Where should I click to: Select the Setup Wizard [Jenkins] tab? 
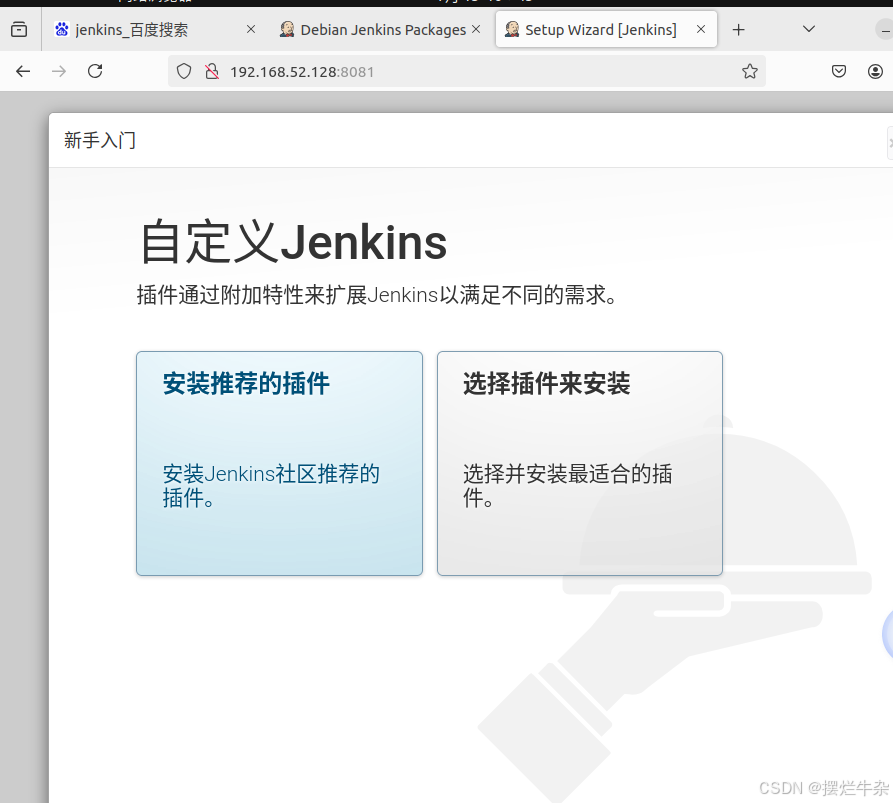point(607,30)
